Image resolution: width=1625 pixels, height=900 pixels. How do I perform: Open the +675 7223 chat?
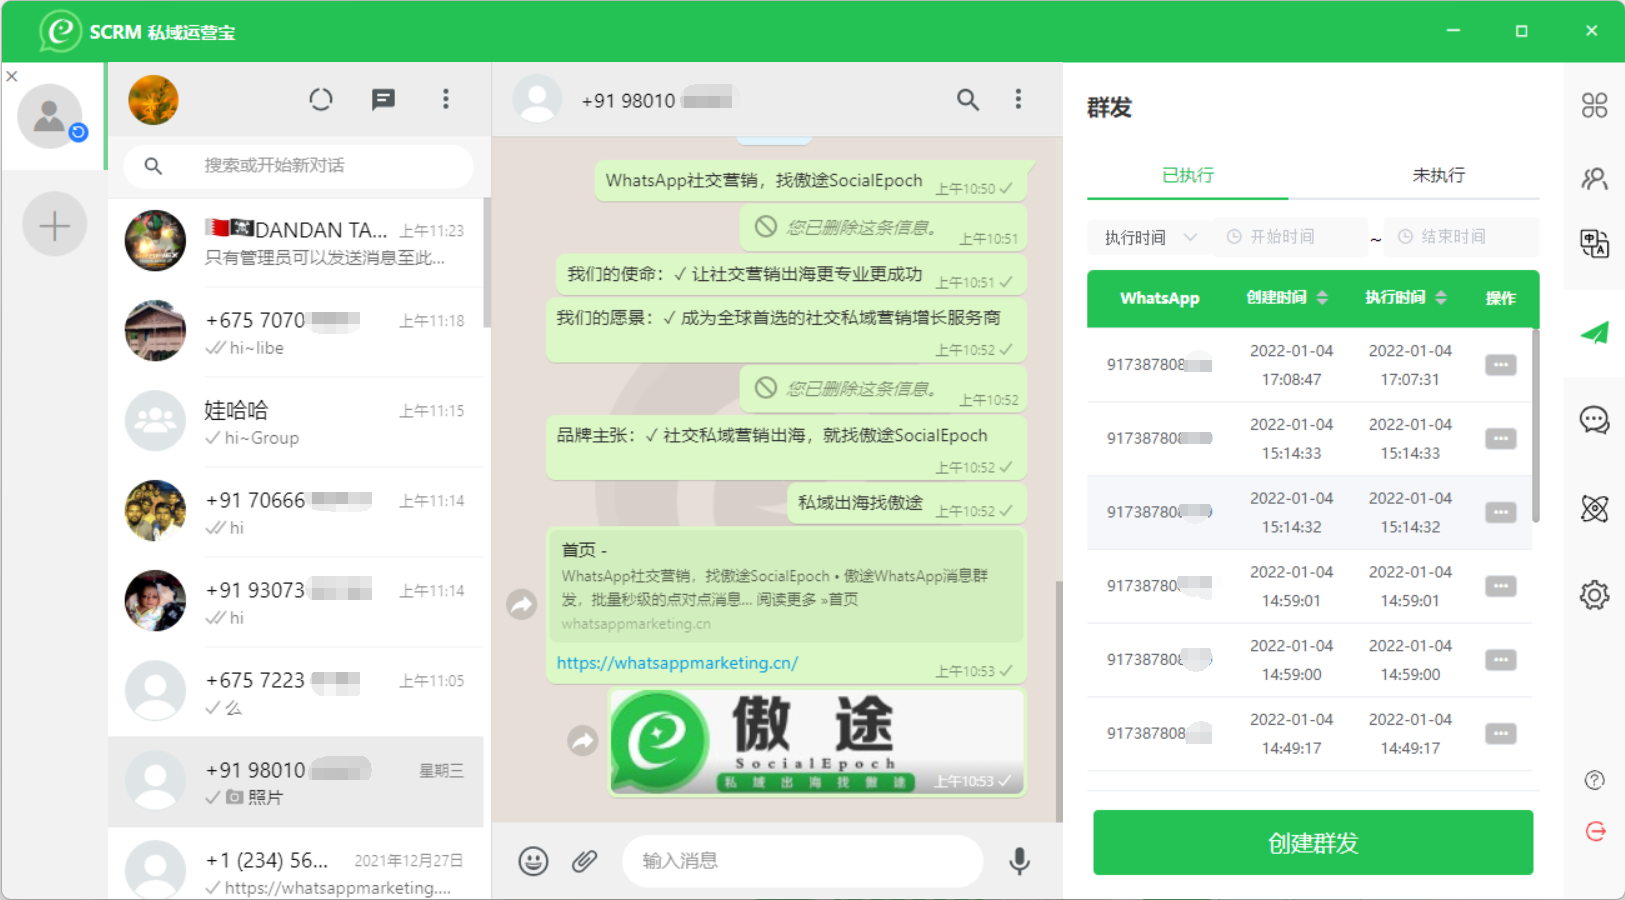pos(296,692)
